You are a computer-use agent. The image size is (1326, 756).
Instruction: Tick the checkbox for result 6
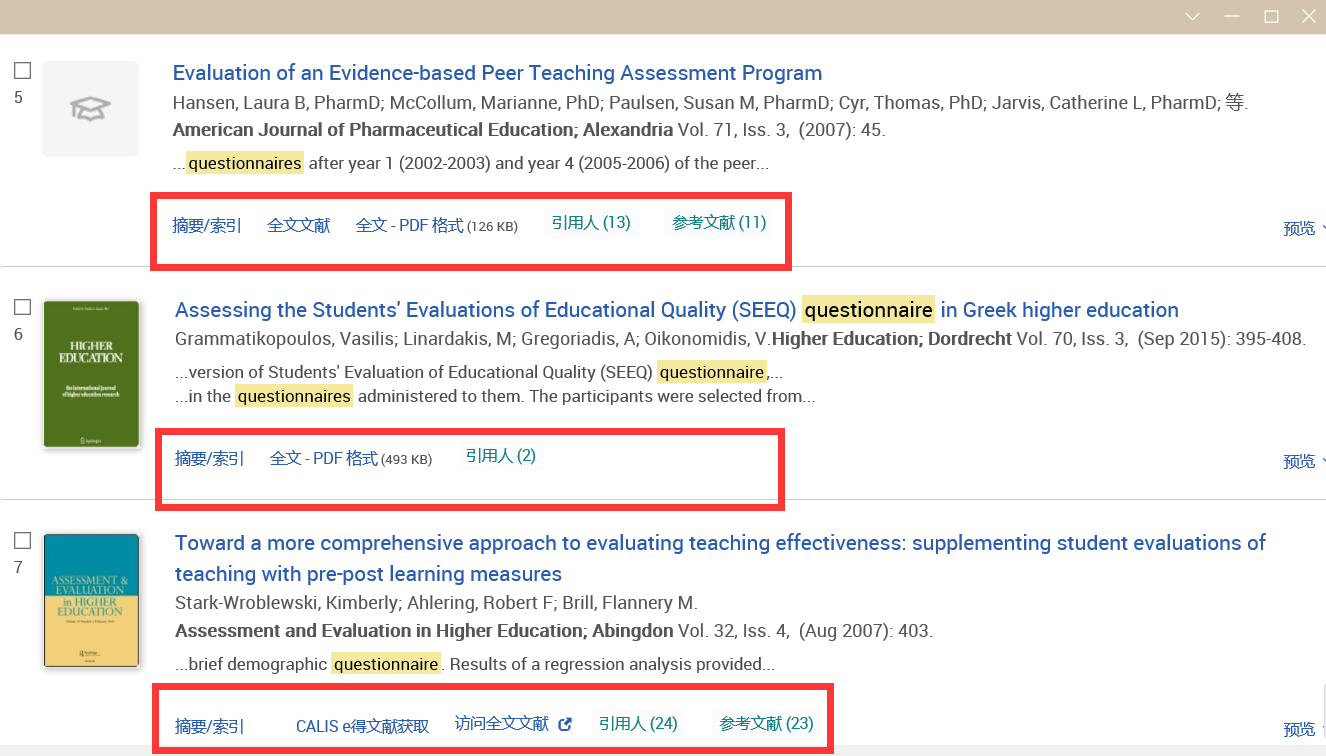22,307
